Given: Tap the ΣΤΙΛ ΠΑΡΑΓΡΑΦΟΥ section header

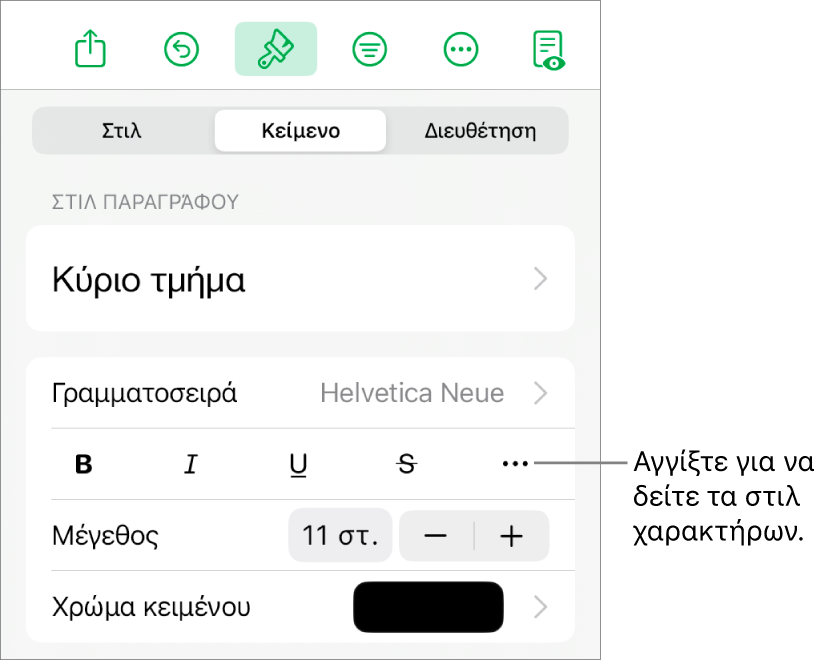Looking at the screenshot, I should click(145, 201).
